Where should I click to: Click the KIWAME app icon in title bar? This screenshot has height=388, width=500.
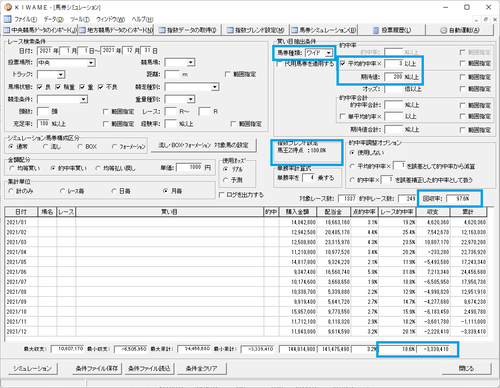click(x=8, y=7)
